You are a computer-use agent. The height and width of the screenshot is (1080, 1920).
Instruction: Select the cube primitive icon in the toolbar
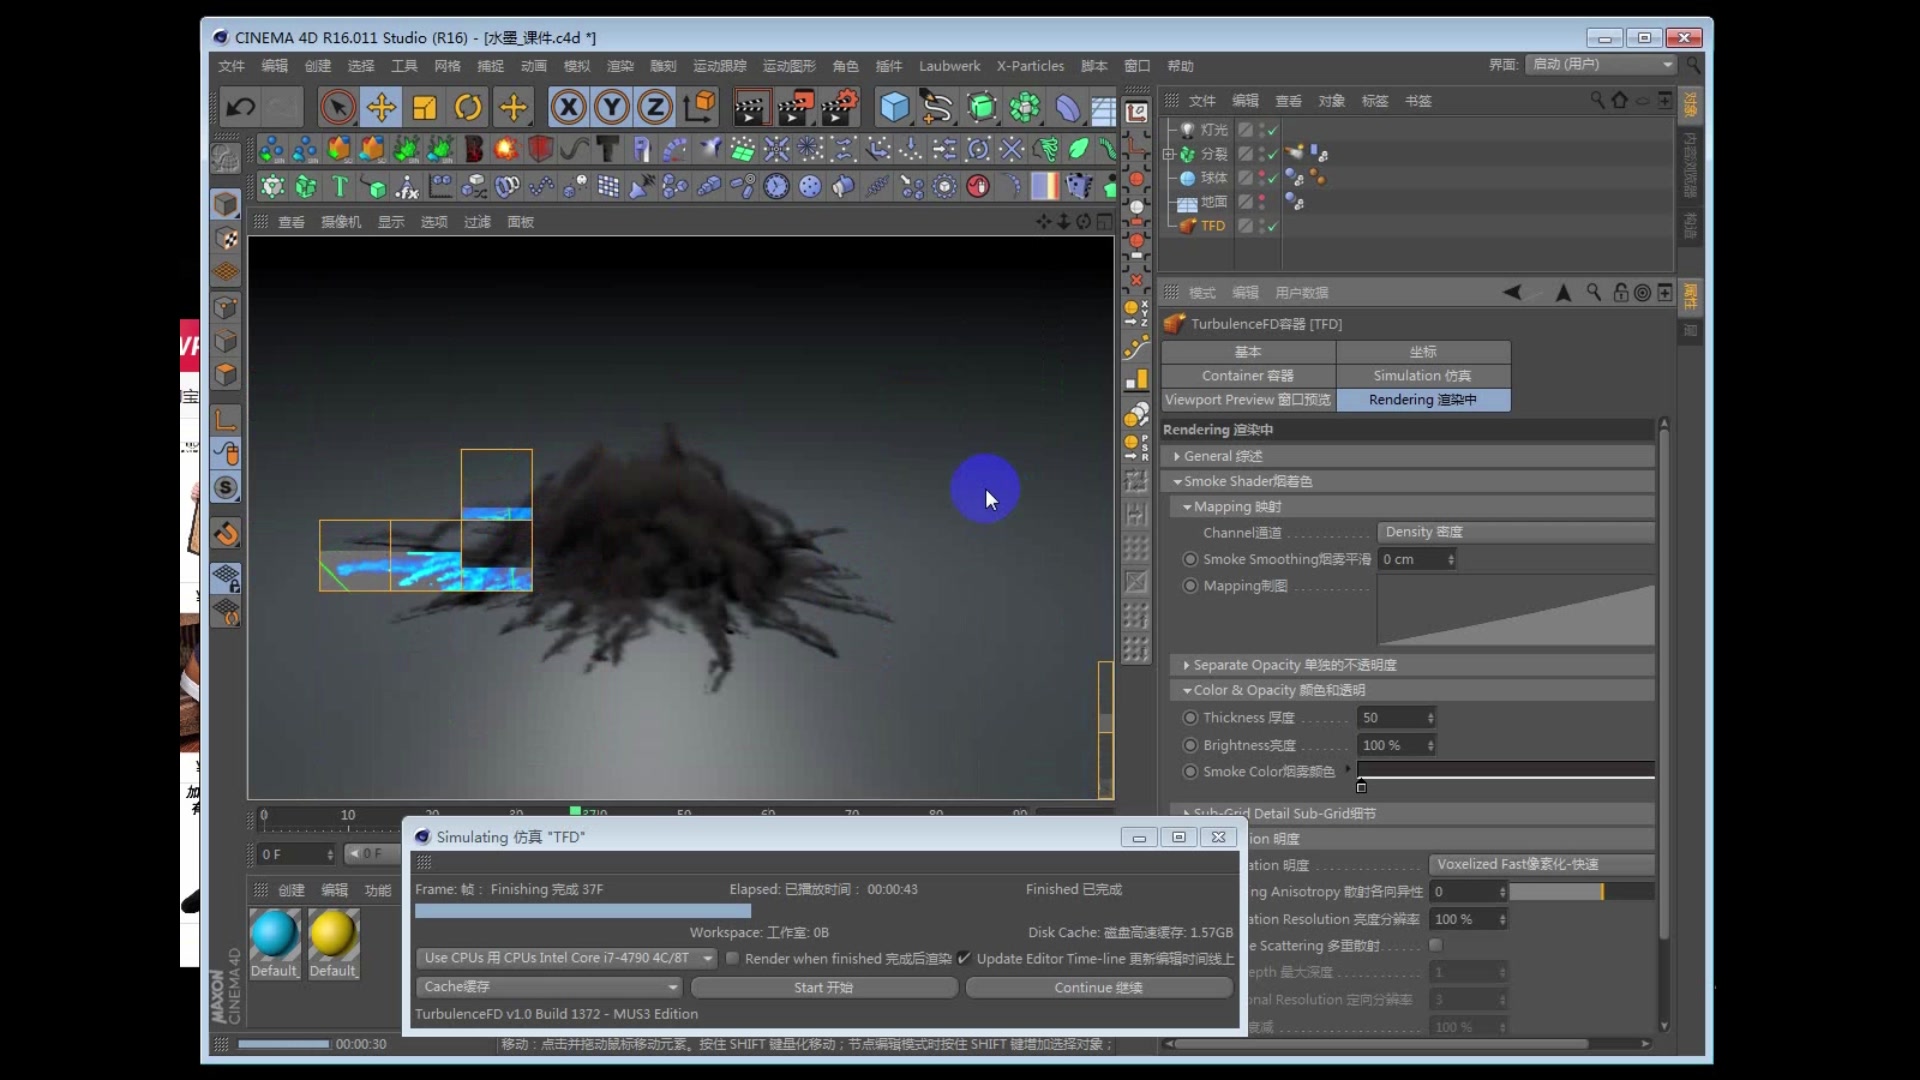click(x=894, y=107)
